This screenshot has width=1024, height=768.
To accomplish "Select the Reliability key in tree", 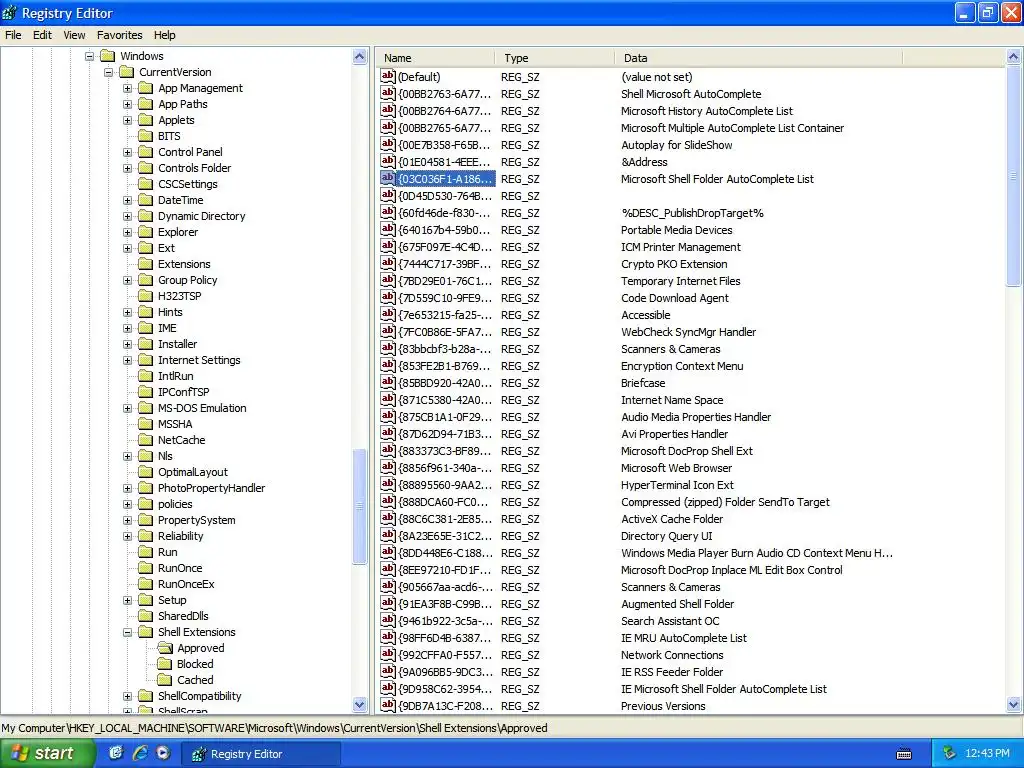I will (x=180, y=536).
